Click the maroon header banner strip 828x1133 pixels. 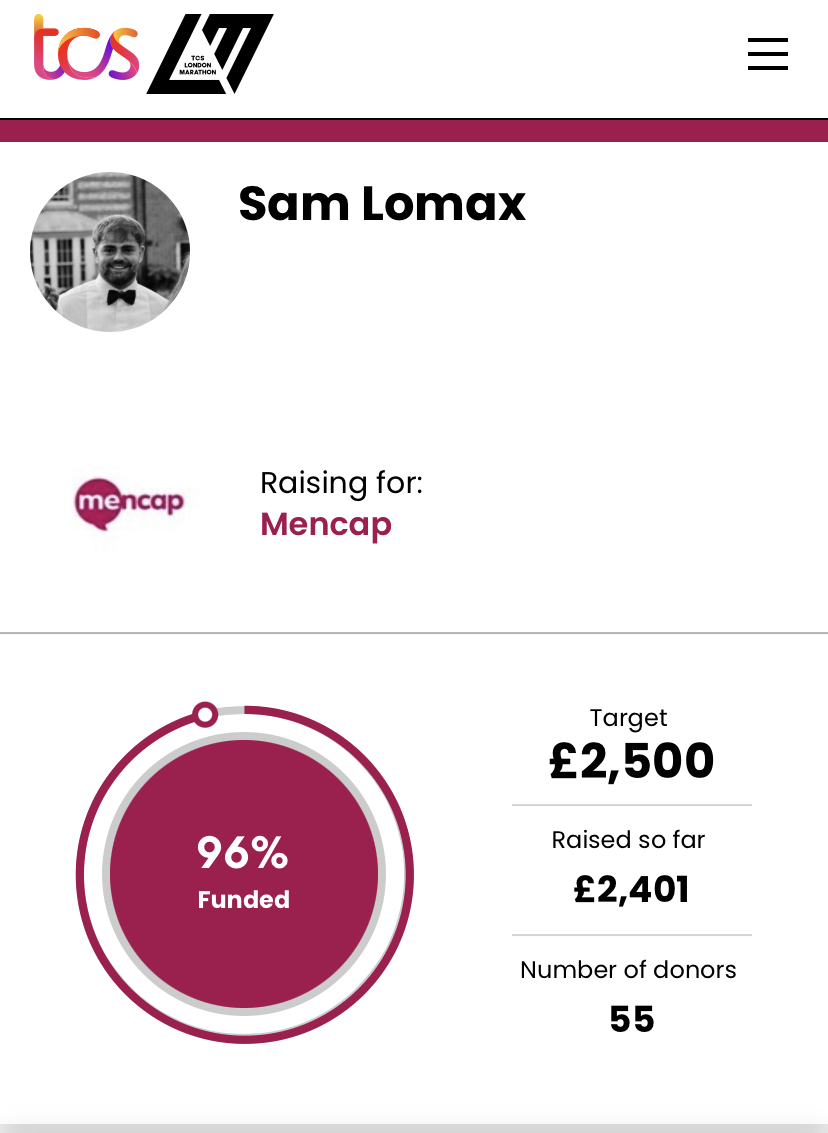(414, 131)
